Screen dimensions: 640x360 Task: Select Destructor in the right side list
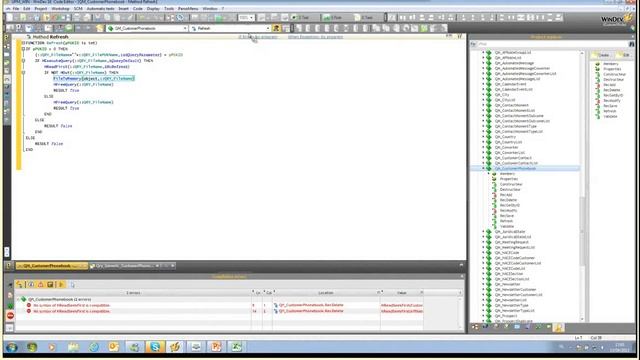613,80
